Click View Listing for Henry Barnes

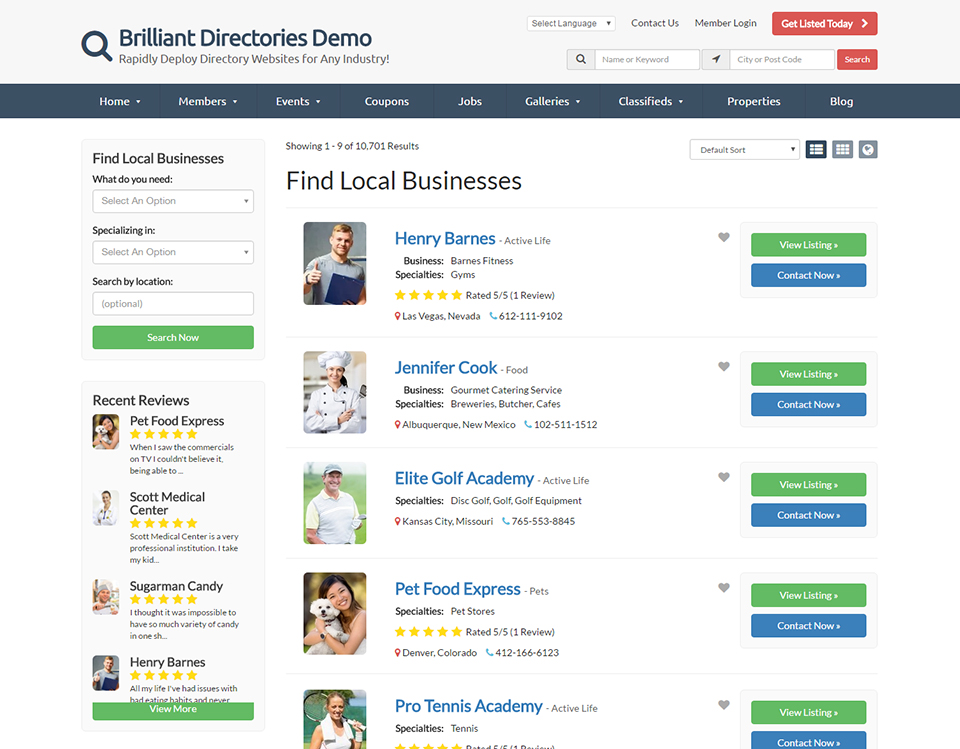tap(808, 245)
